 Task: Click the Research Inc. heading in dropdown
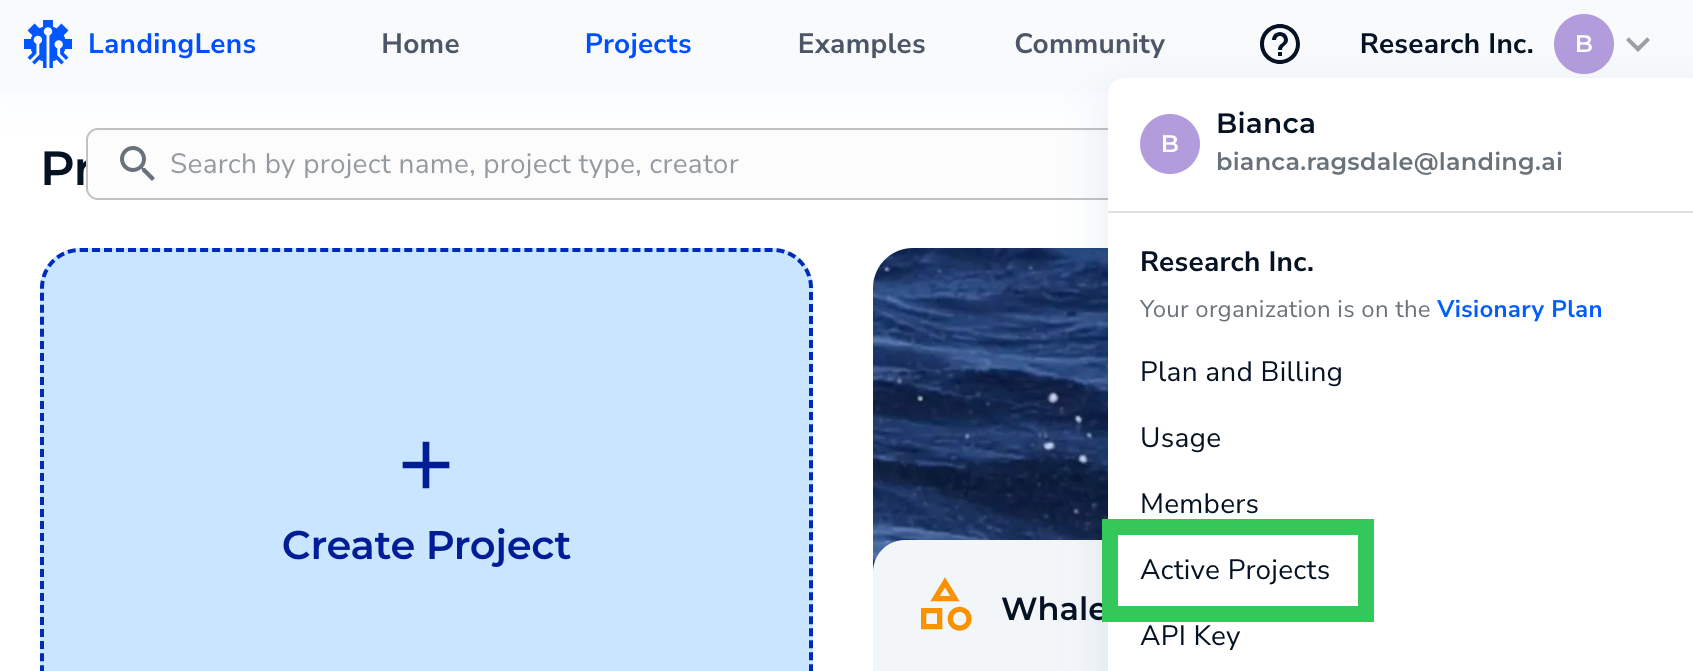(x=1227, y=262)
